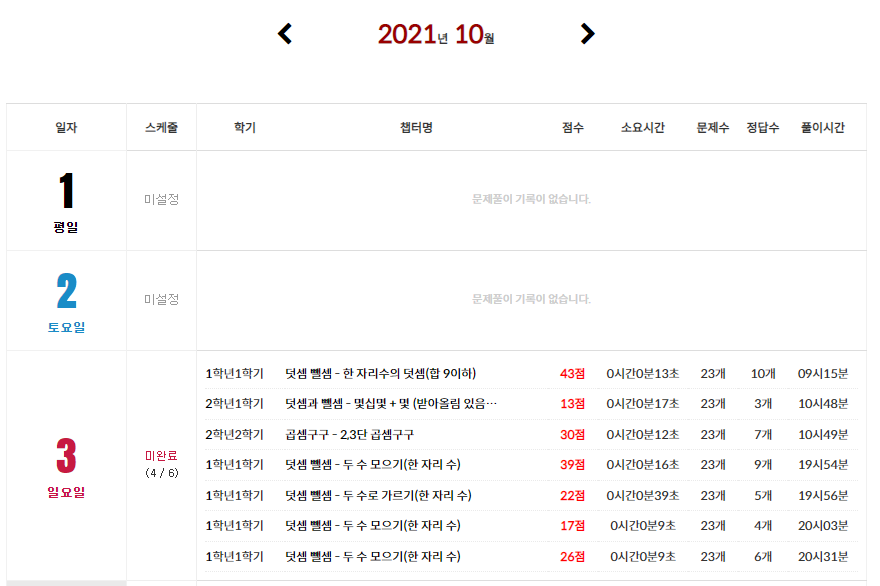Click the 7개 correct-answer count
The image size is (880, 586).
(x=763, y=435)
